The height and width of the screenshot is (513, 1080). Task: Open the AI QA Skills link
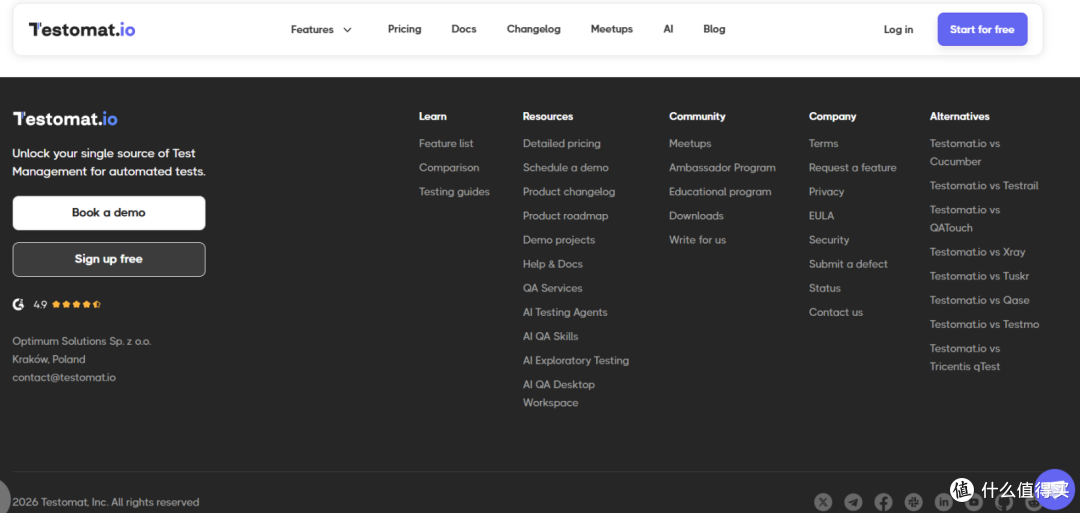click(x=550, y=336)
